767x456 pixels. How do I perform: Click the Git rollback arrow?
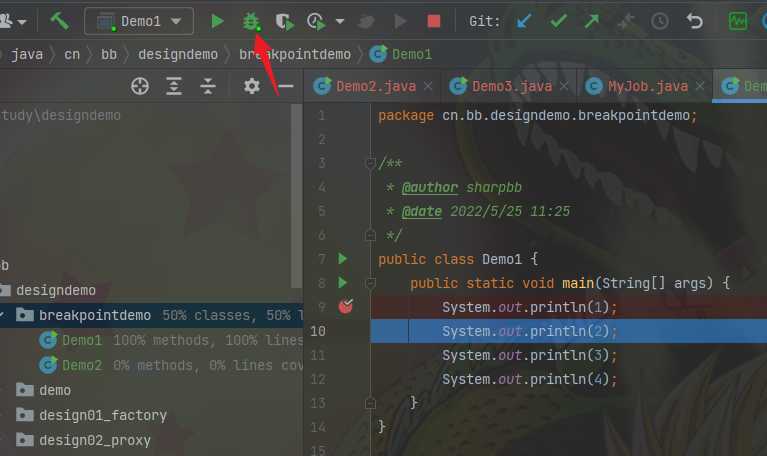pos(695,21)
